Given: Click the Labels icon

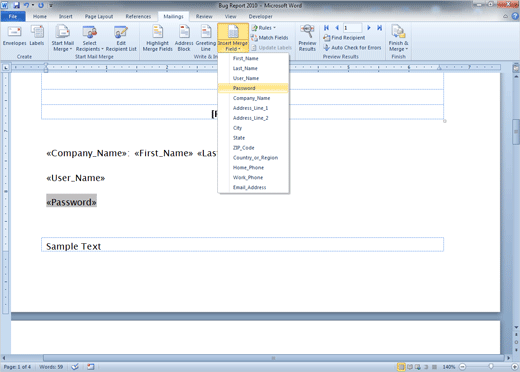Looking at the screenshot, I should (37, 36).
